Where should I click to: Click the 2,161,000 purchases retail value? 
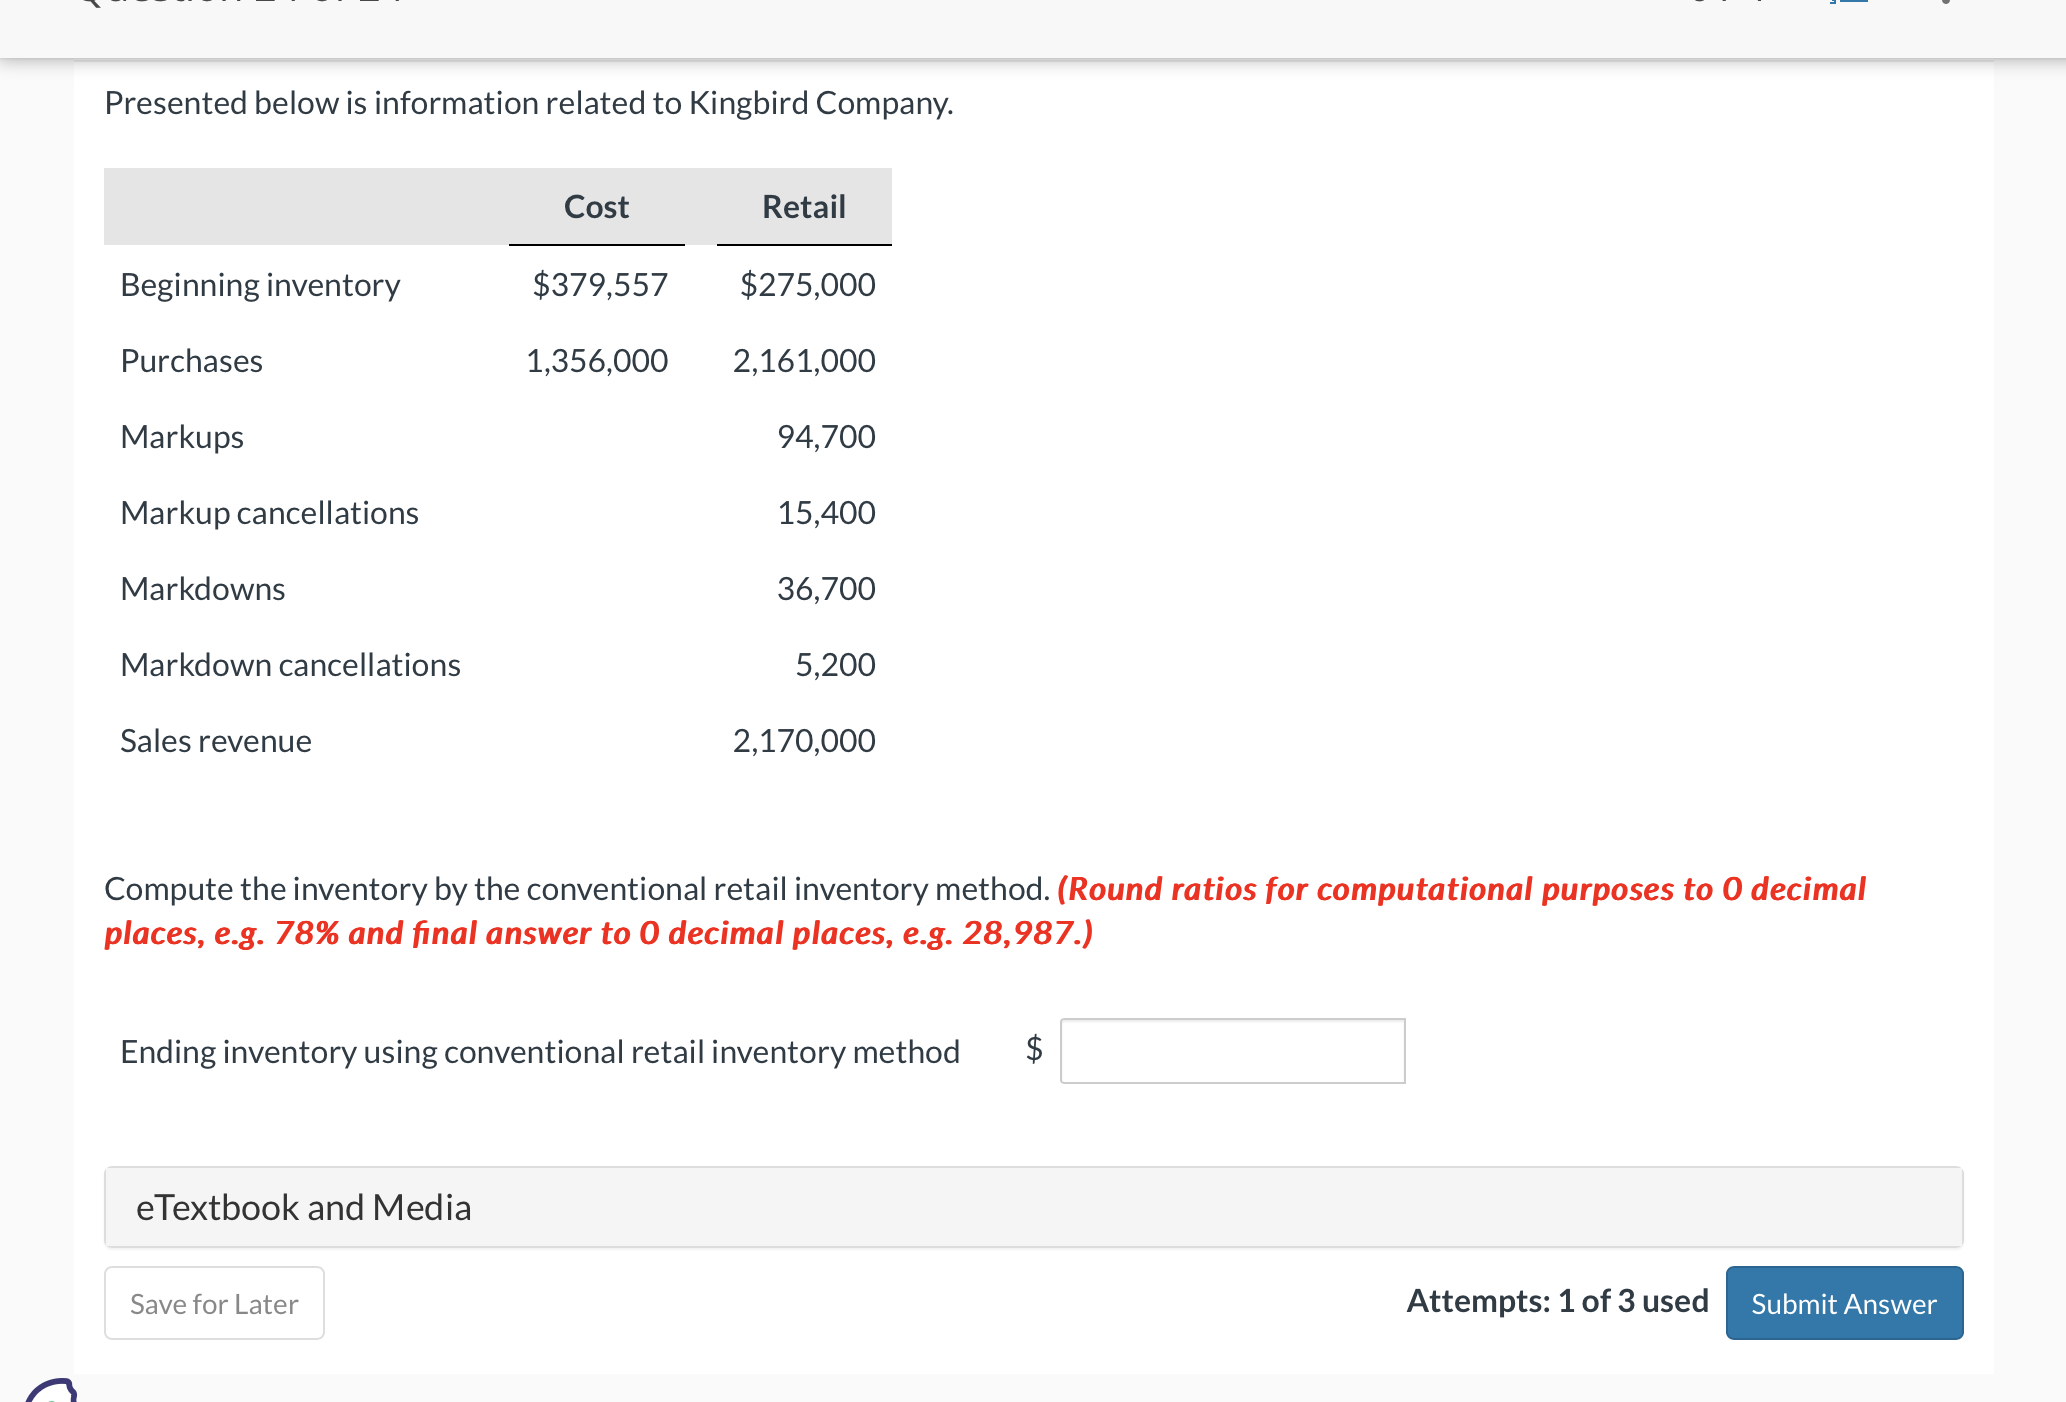pyautogui.click(x=803, y=361)
